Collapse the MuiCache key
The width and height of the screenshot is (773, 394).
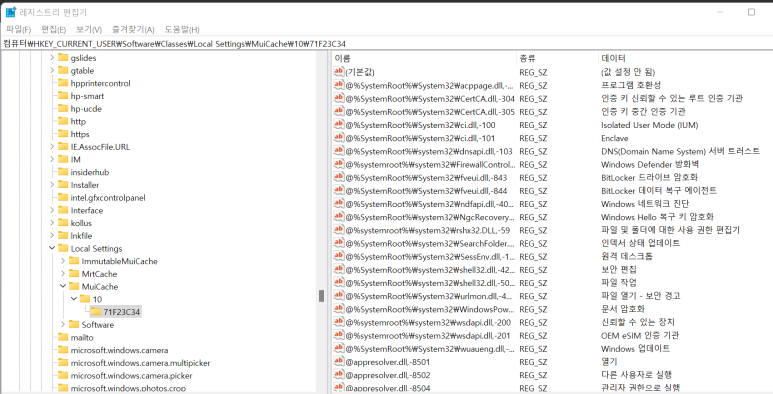tap(63, 287)
